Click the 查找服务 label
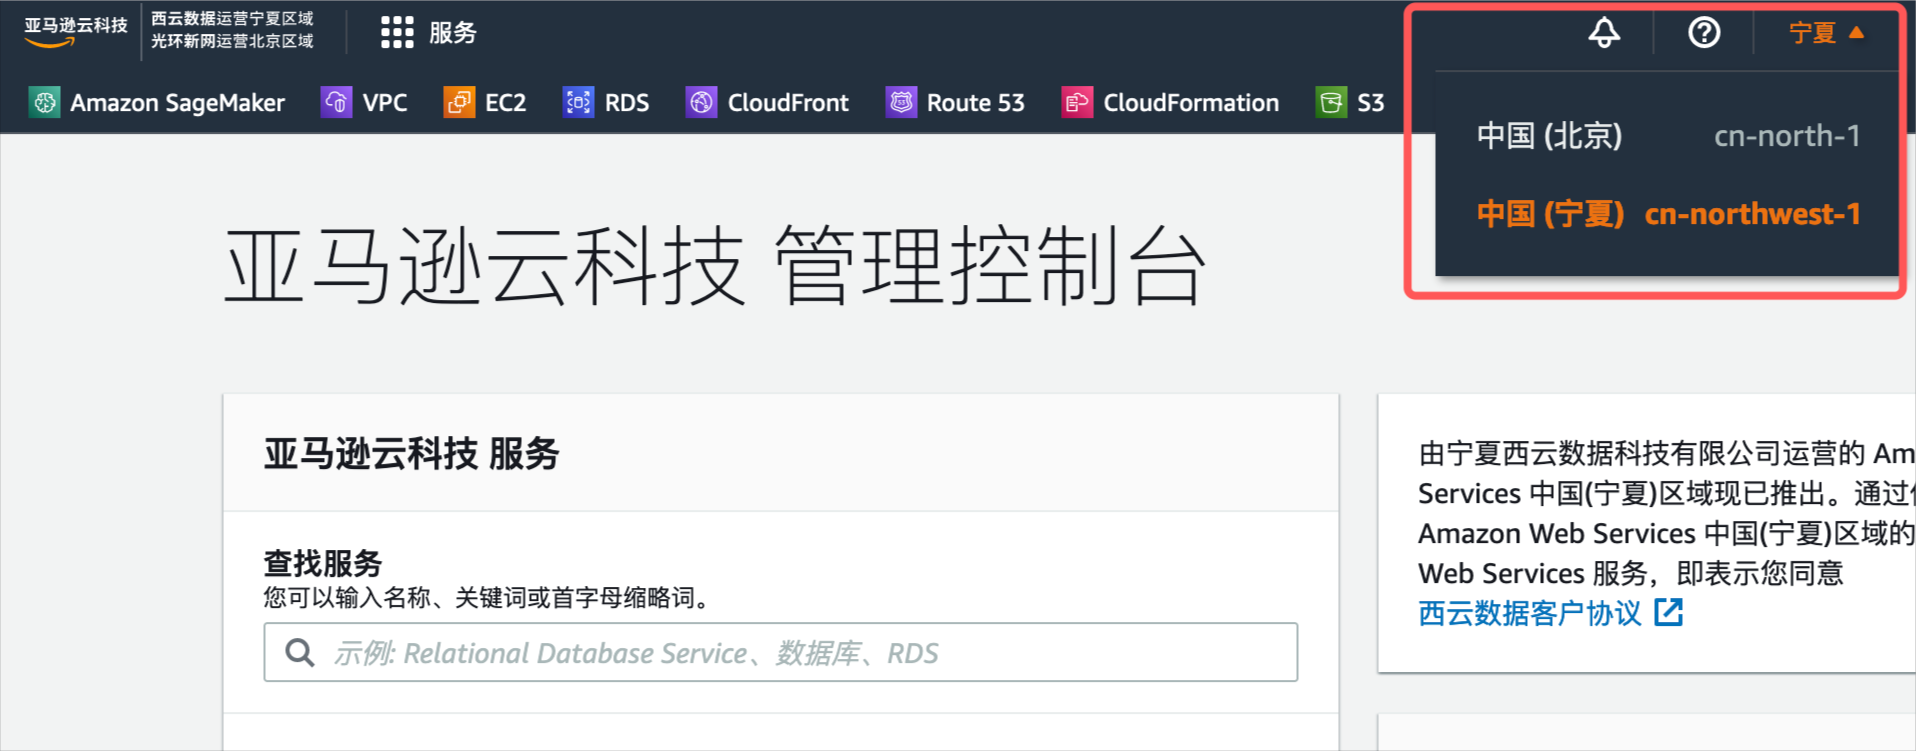Image resolution: width=1916 pixels, height=751 pixels. tap(323, 563)
